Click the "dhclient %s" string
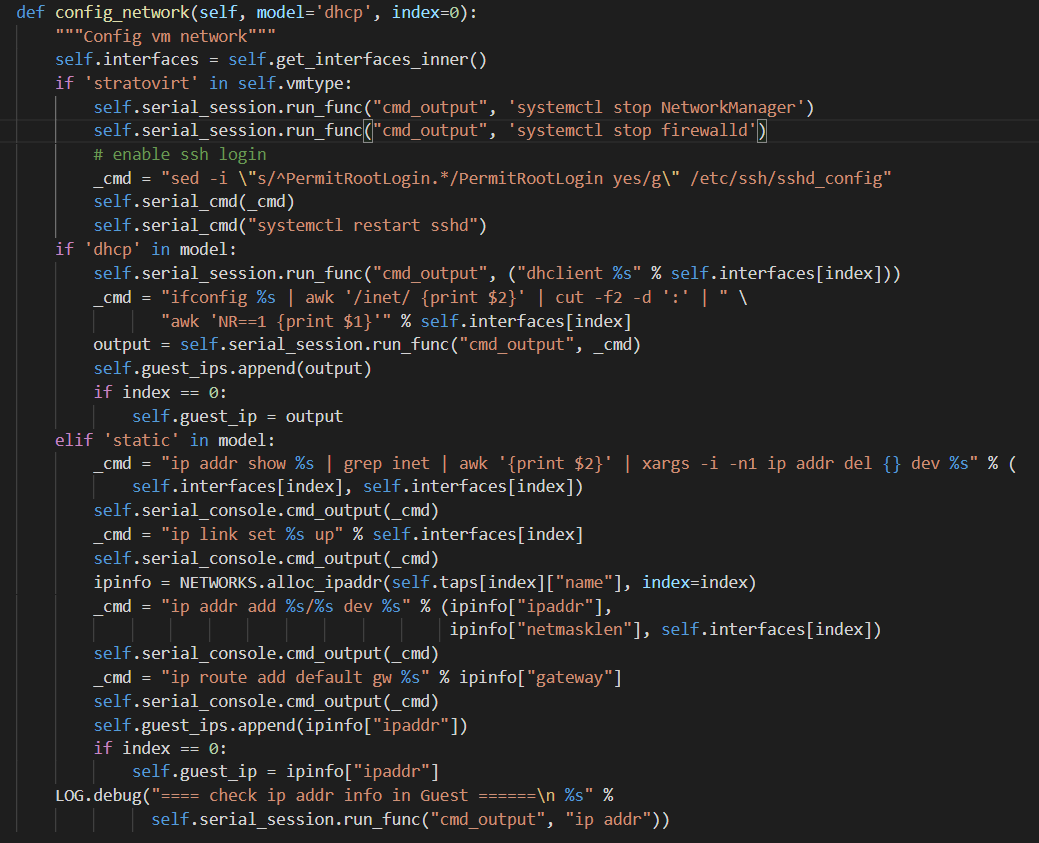This screenshot has width=1039, height=843. [579, 273]
